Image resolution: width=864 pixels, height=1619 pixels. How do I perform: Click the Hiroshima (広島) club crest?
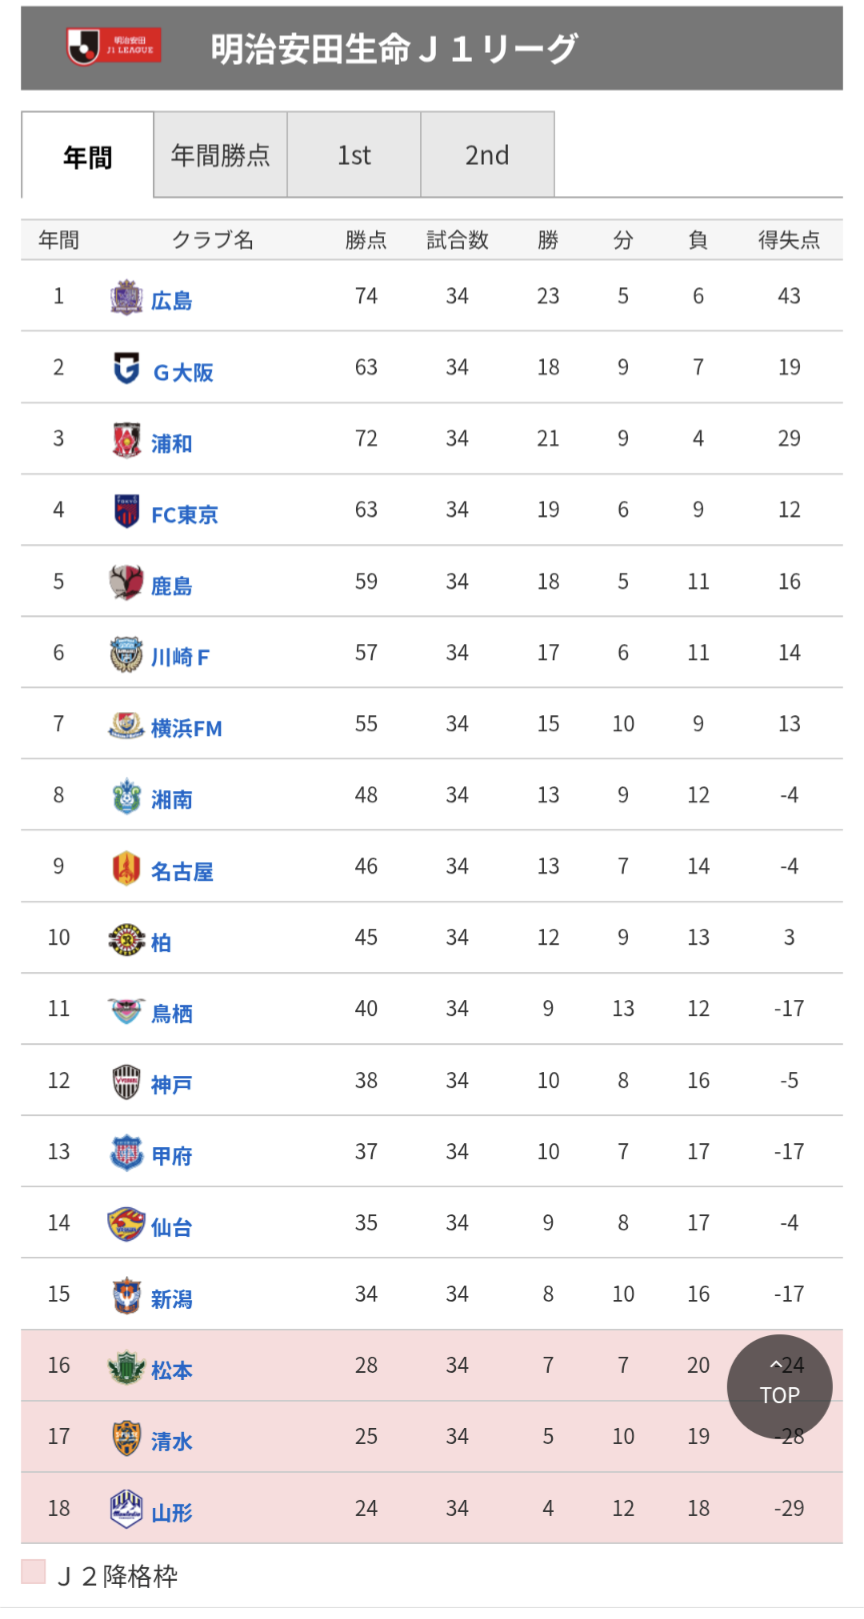[x=126, y=298]
